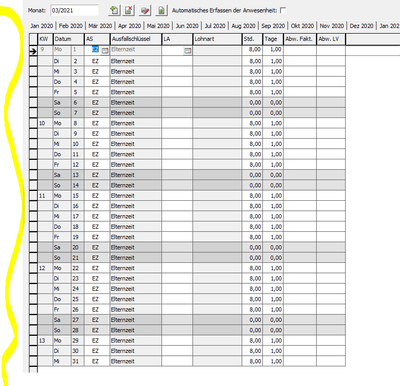The image size is (400, 386).
Task: Enable Automatisches Erfassen der Anwesenheit checkbox
Action: (x=283, y=10)
